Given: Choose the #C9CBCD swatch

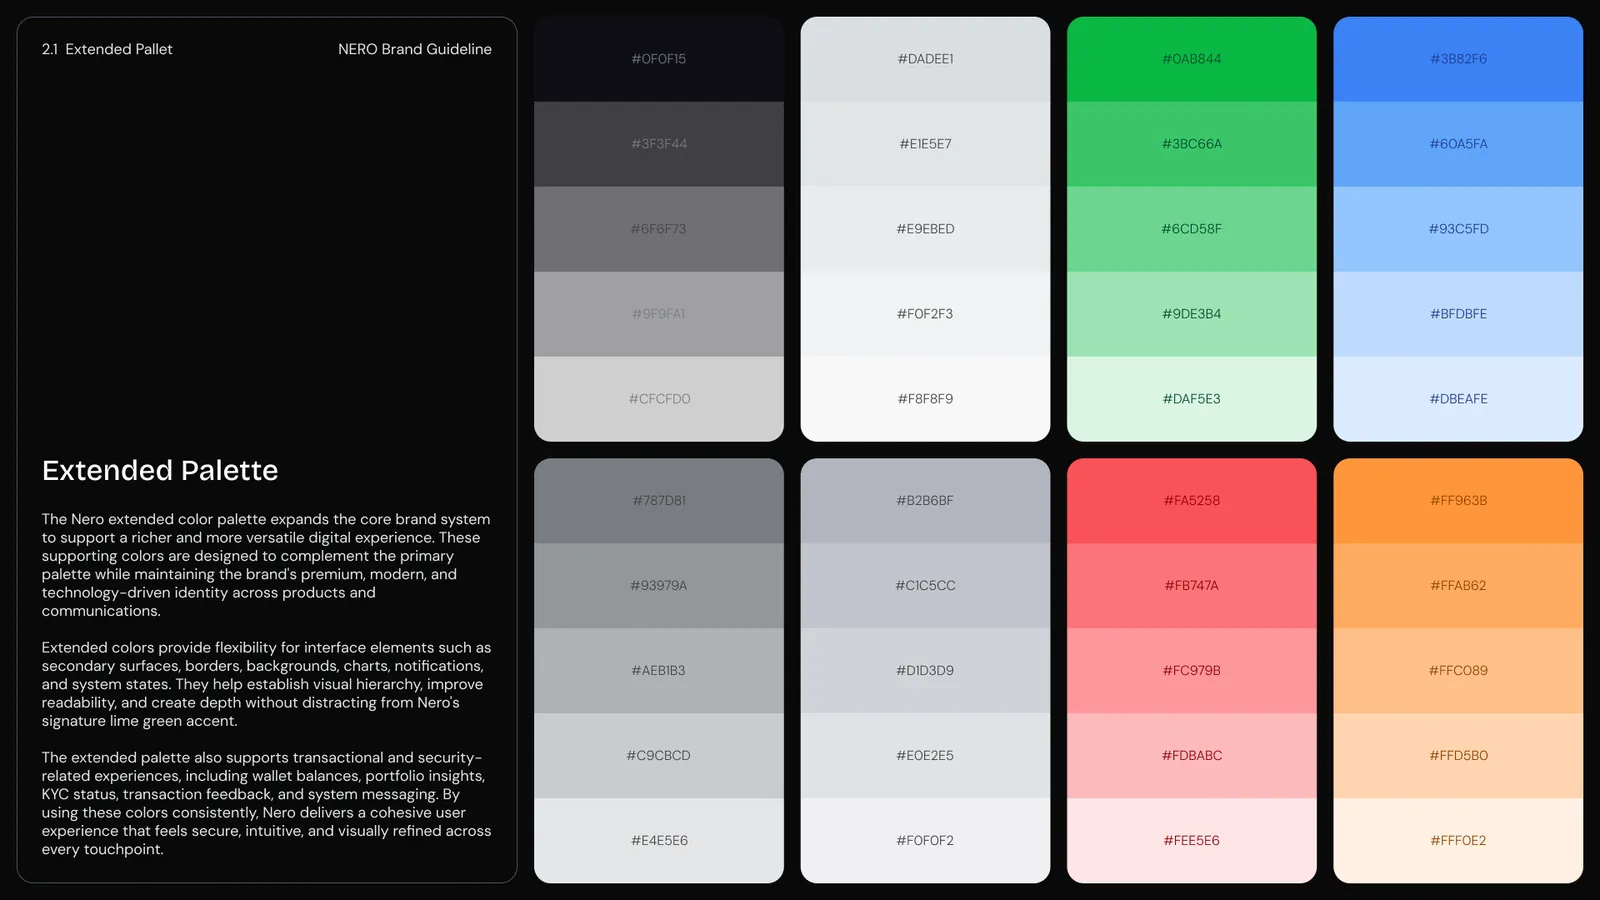Looking at the screenshot, I should (x=659, y=756).
